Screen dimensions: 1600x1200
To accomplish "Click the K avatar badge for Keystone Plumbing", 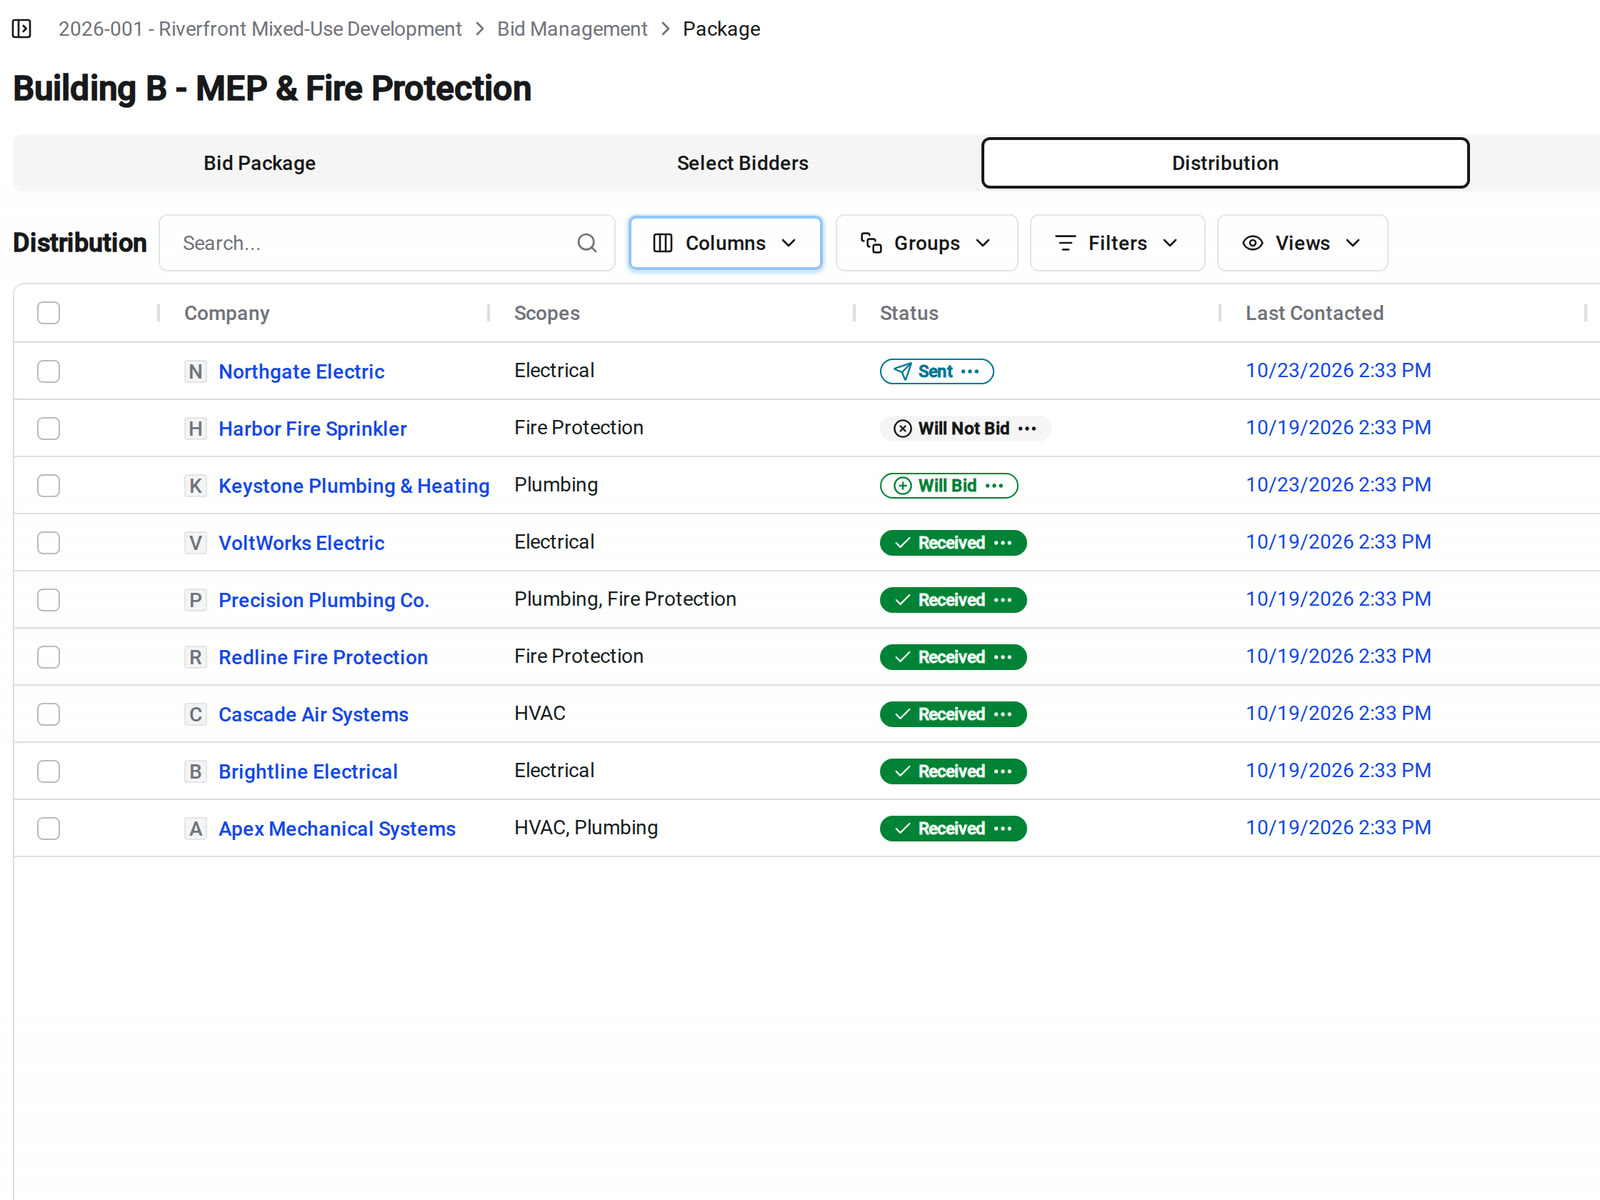I will pyautogui.click(x=196, y=486).
